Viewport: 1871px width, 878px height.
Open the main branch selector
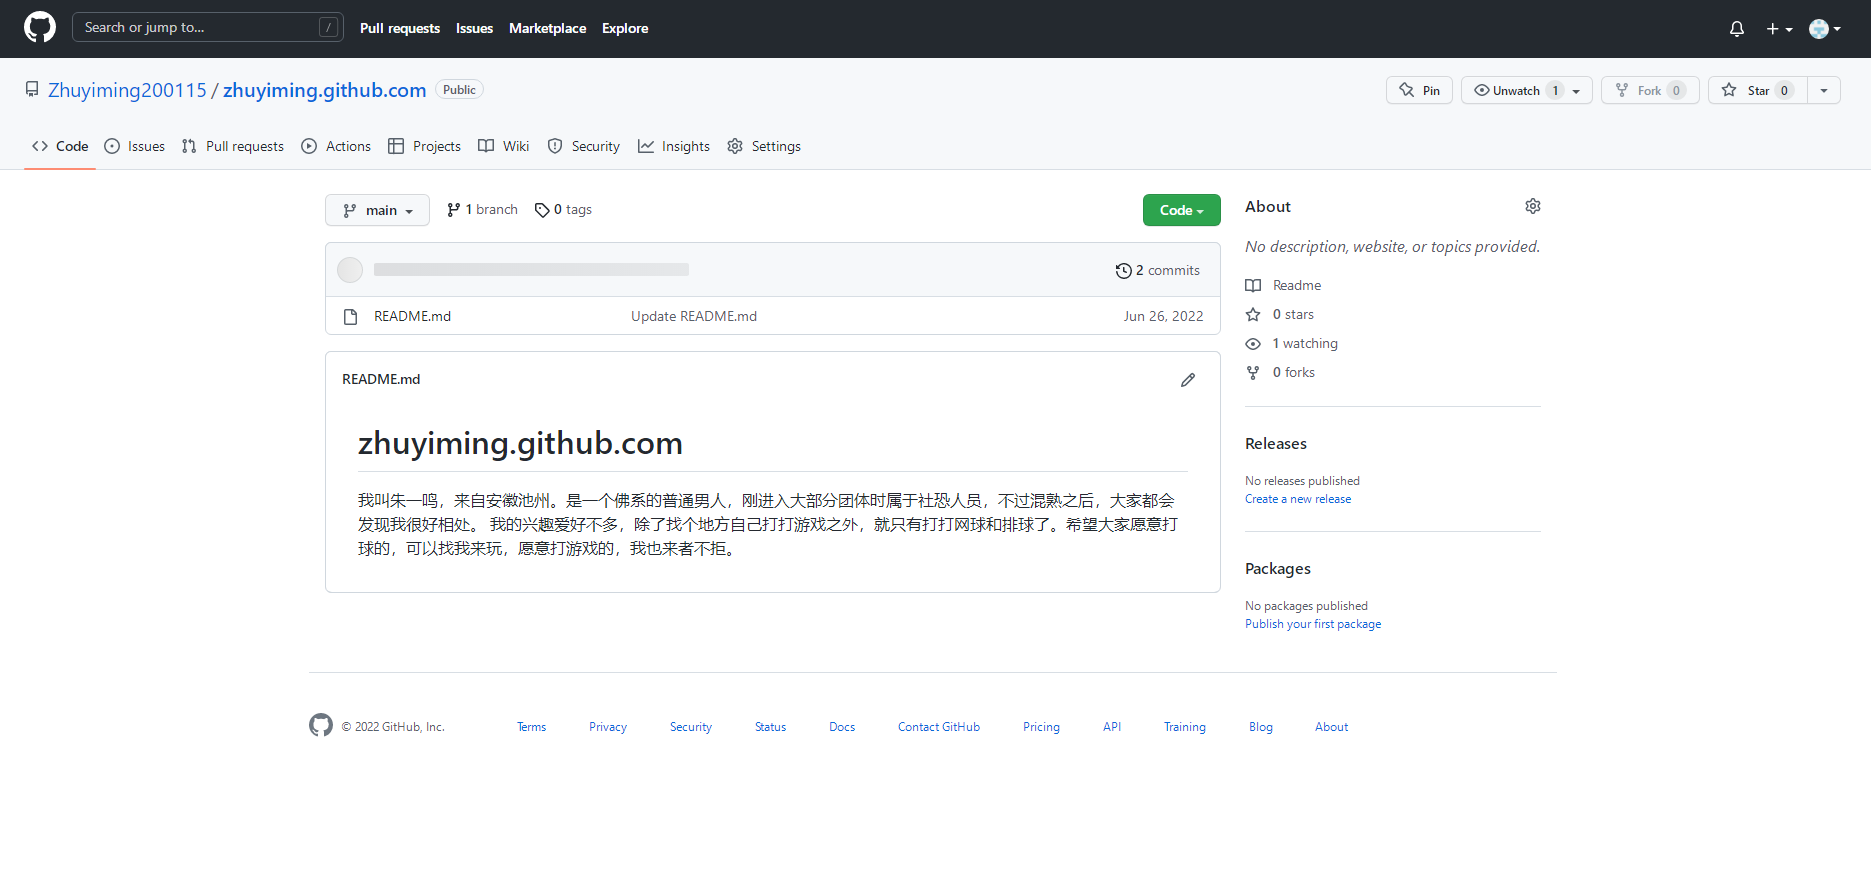(377, 210)
